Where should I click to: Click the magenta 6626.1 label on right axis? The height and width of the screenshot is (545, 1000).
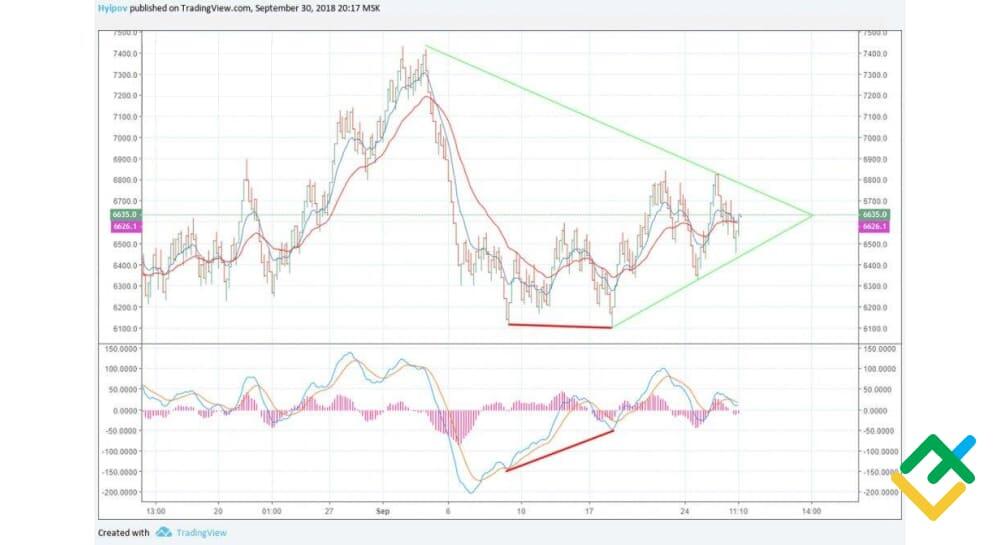pyautogui.click(x=875, y=227)
